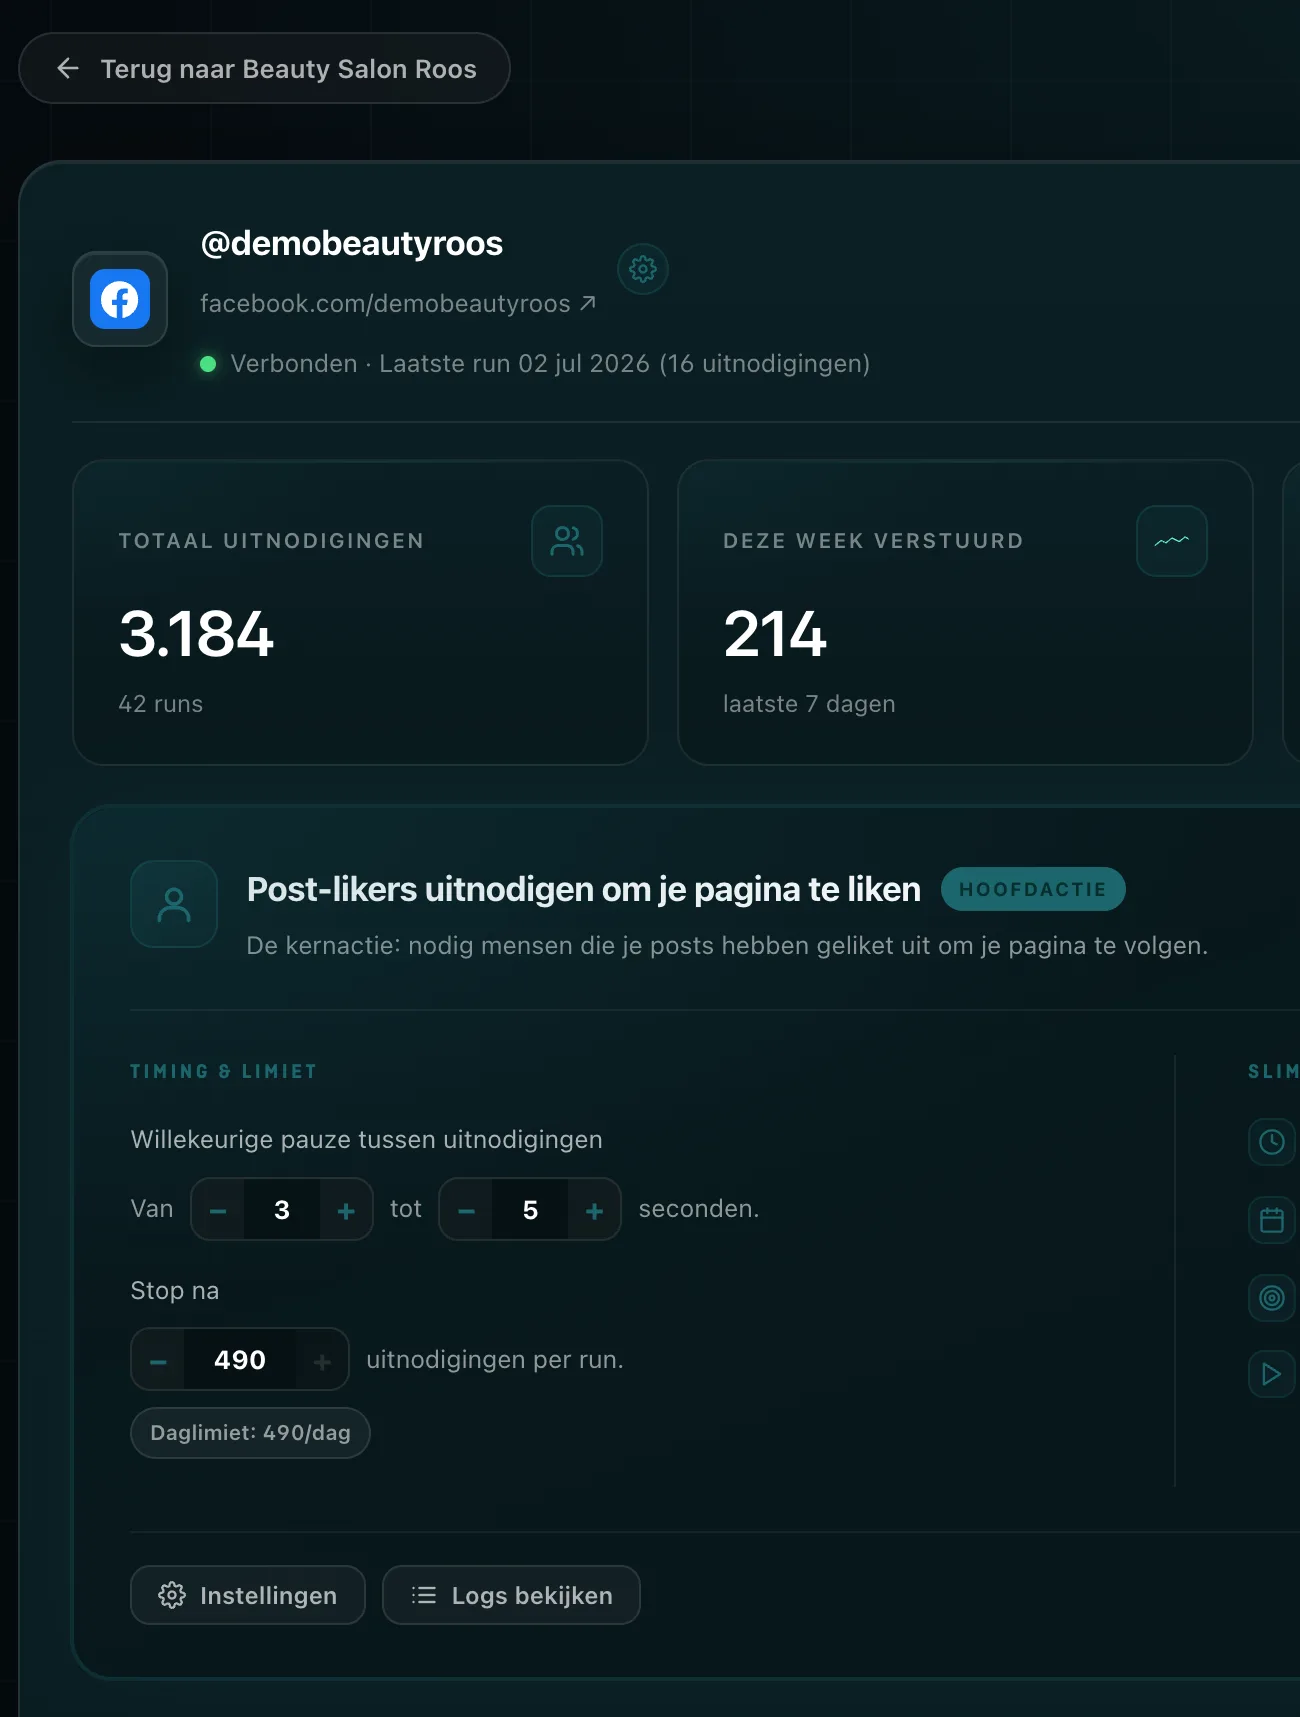Click the 'Post-likers uitnodigen om je pagina te liken' heading

584,889
